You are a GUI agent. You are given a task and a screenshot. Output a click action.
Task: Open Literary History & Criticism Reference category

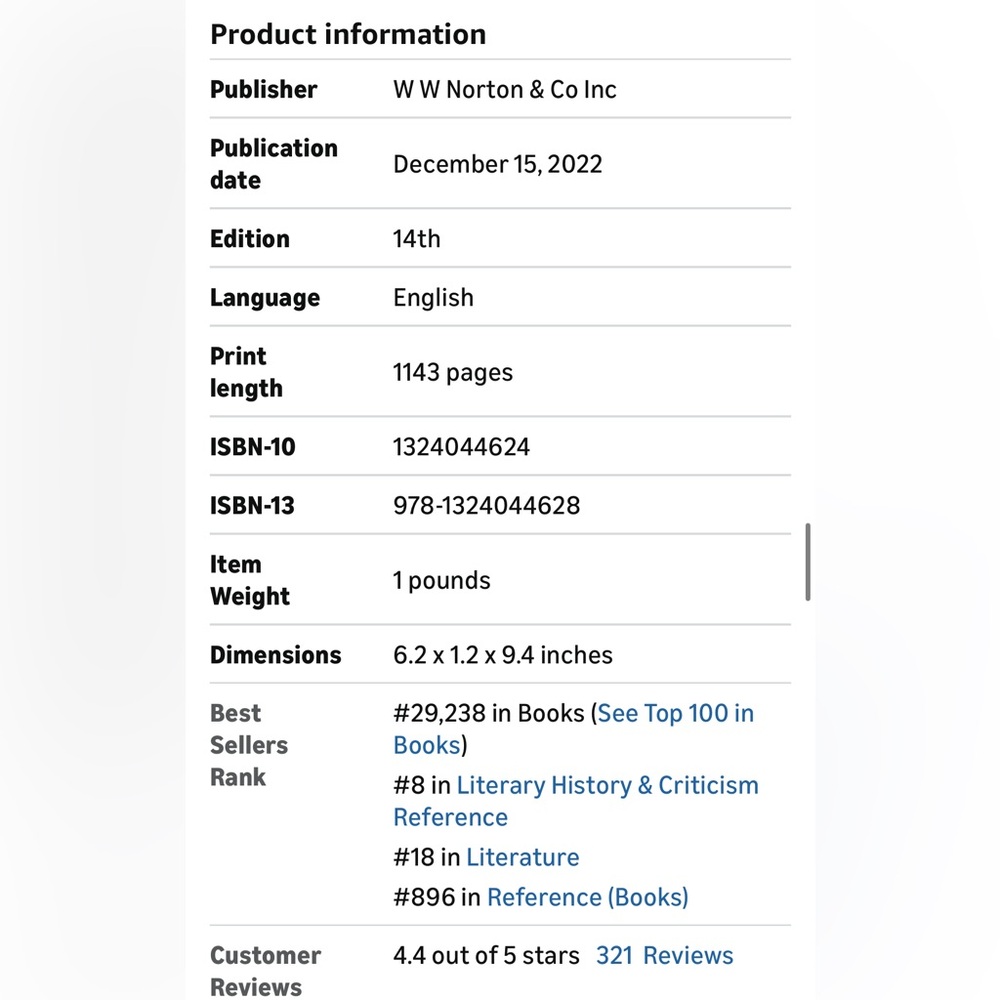click(x=607, y=786)
